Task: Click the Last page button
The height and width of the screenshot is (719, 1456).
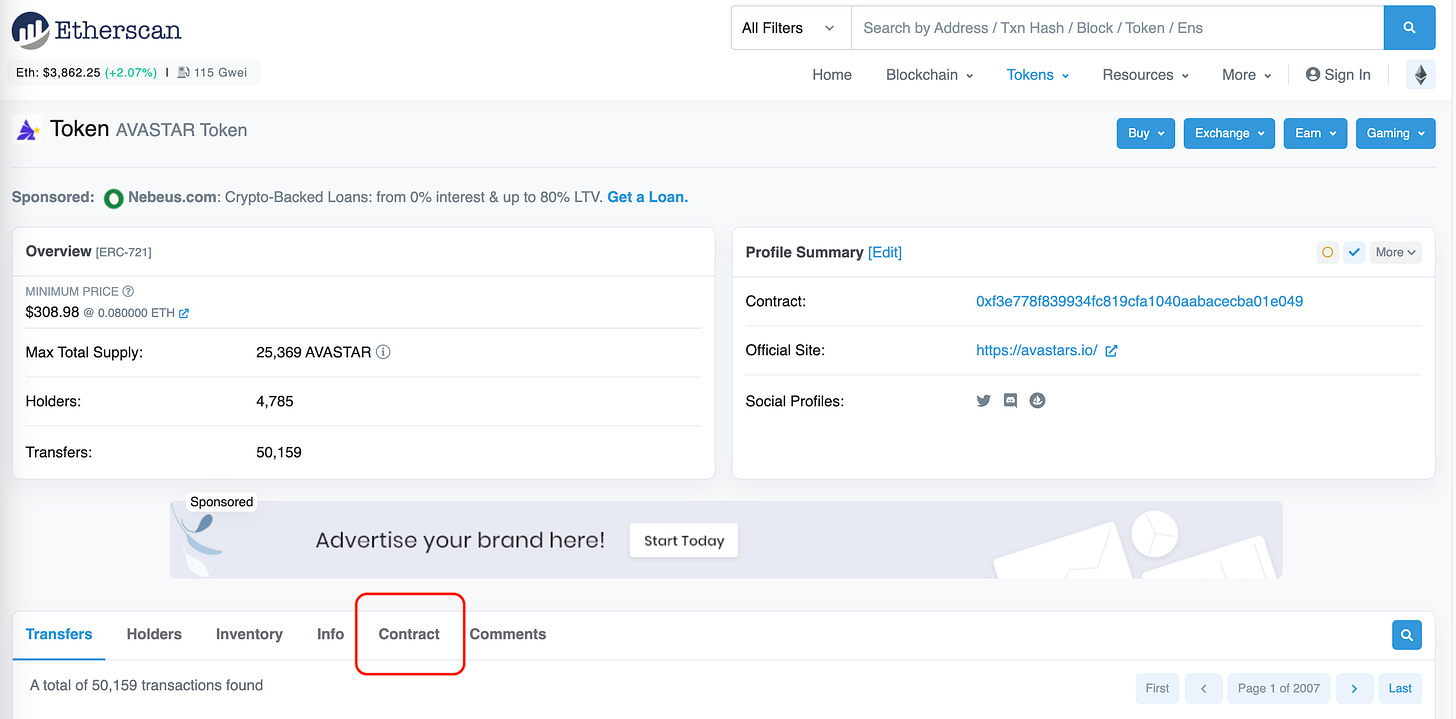Action: click(1400, 688)
